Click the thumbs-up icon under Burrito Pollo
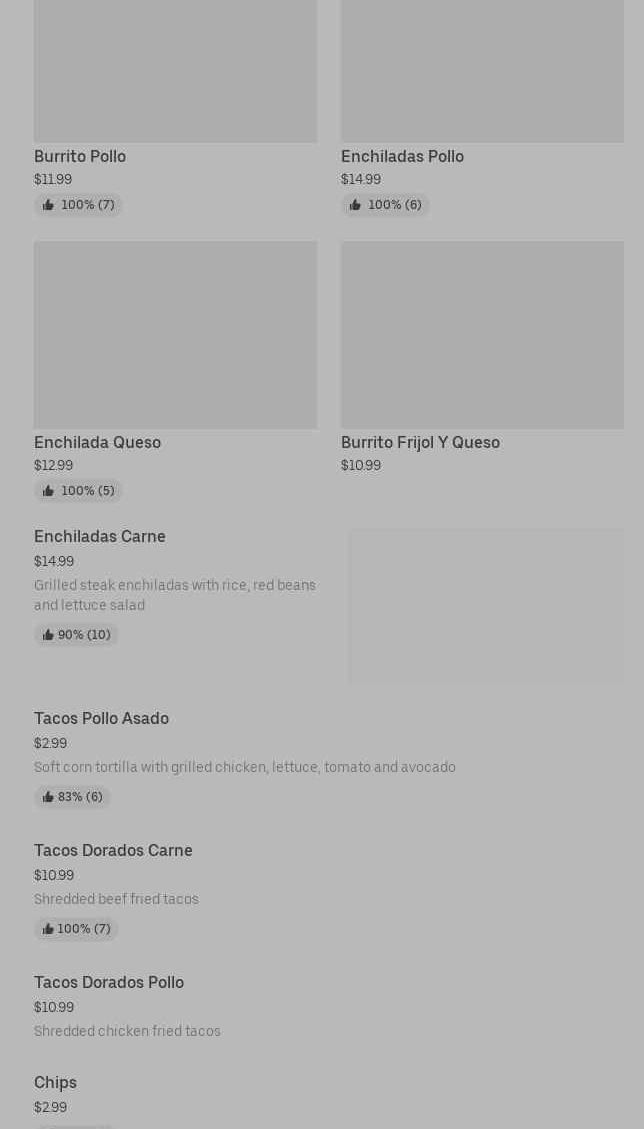The height and width of the screenshot is (1129, 644). tap(48, 205)
